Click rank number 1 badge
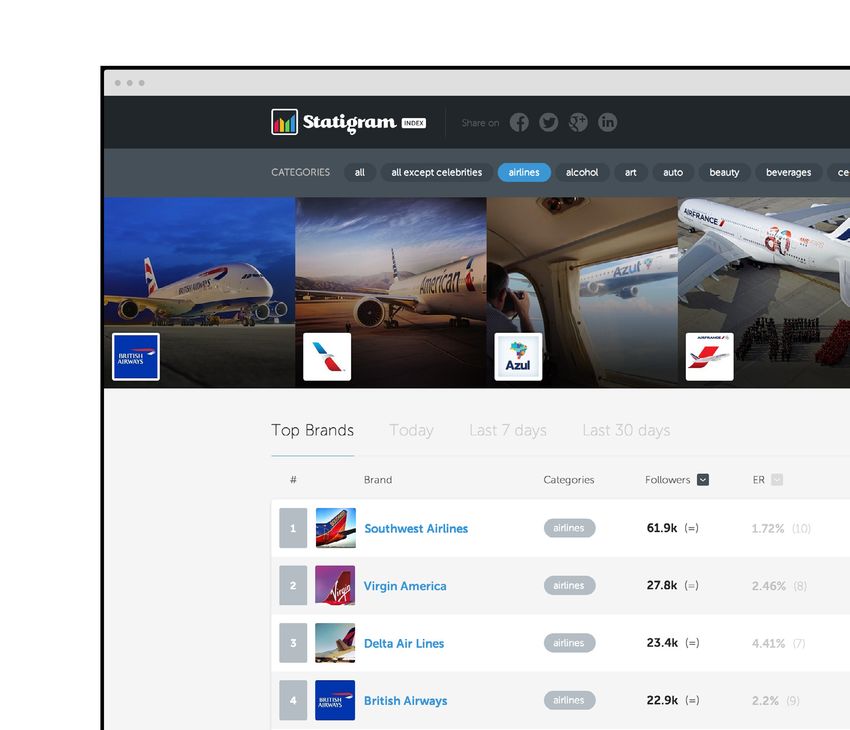 point(293,528)
